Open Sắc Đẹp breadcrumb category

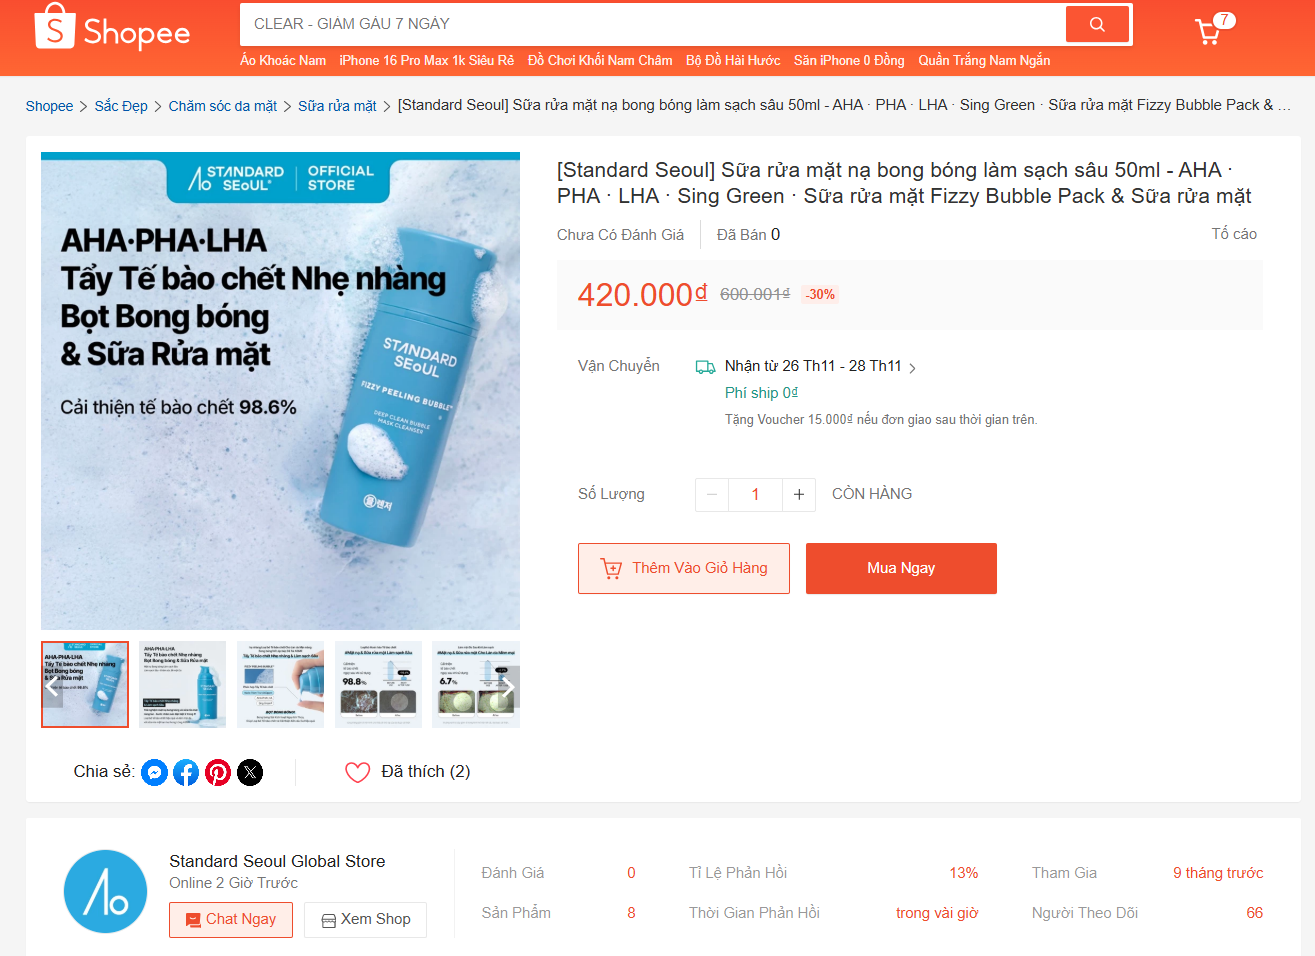[121, 106]
